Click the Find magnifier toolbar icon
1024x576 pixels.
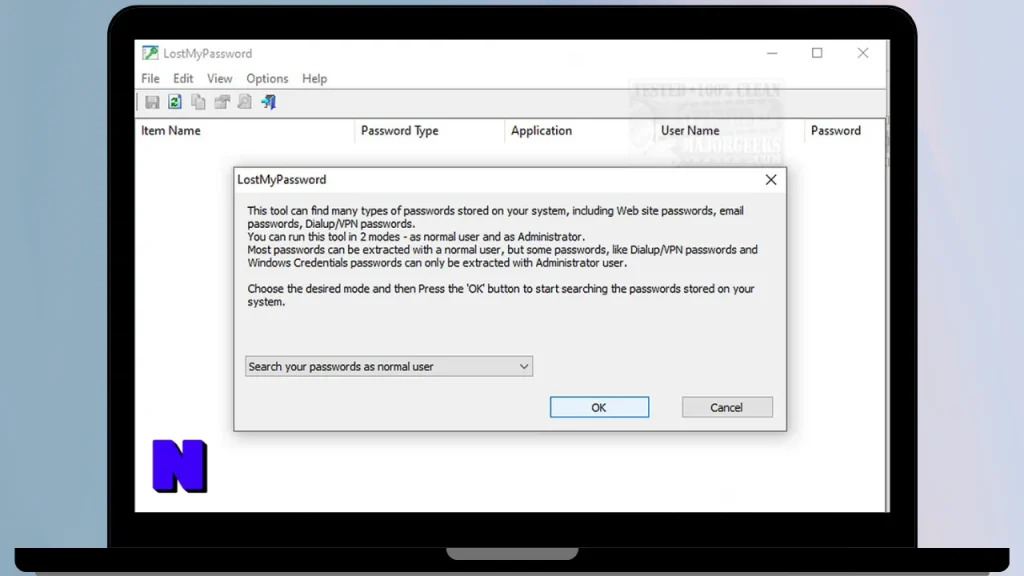pyautogui.click(x=245, y=102)
